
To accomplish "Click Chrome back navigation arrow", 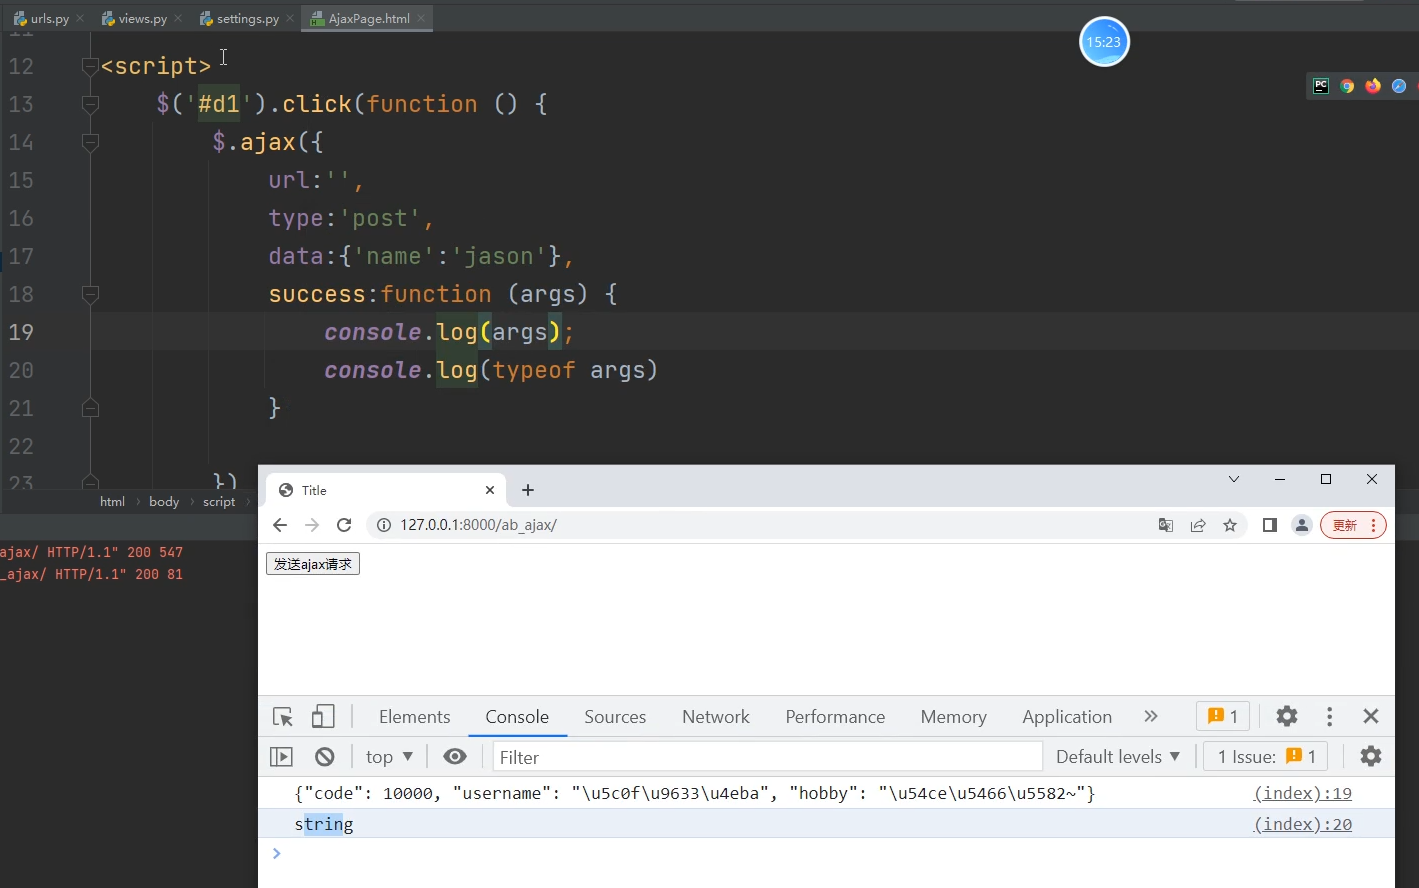I will pos(280,525).
